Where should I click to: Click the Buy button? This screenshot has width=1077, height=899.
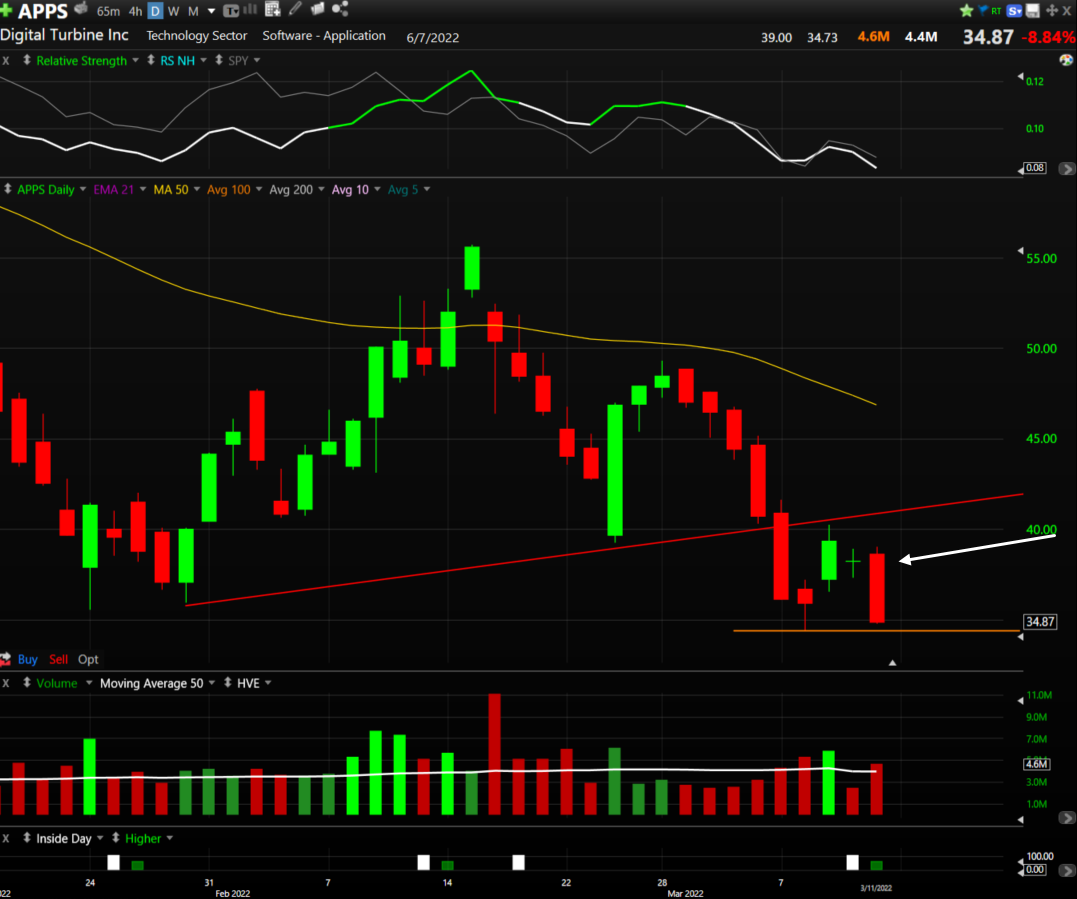27,659
